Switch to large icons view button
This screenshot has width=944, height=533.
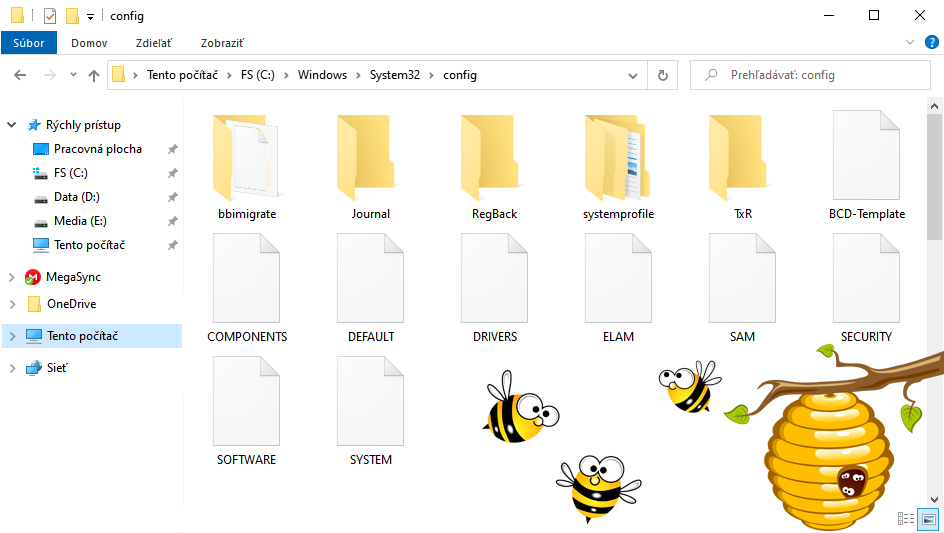point(929,519)
